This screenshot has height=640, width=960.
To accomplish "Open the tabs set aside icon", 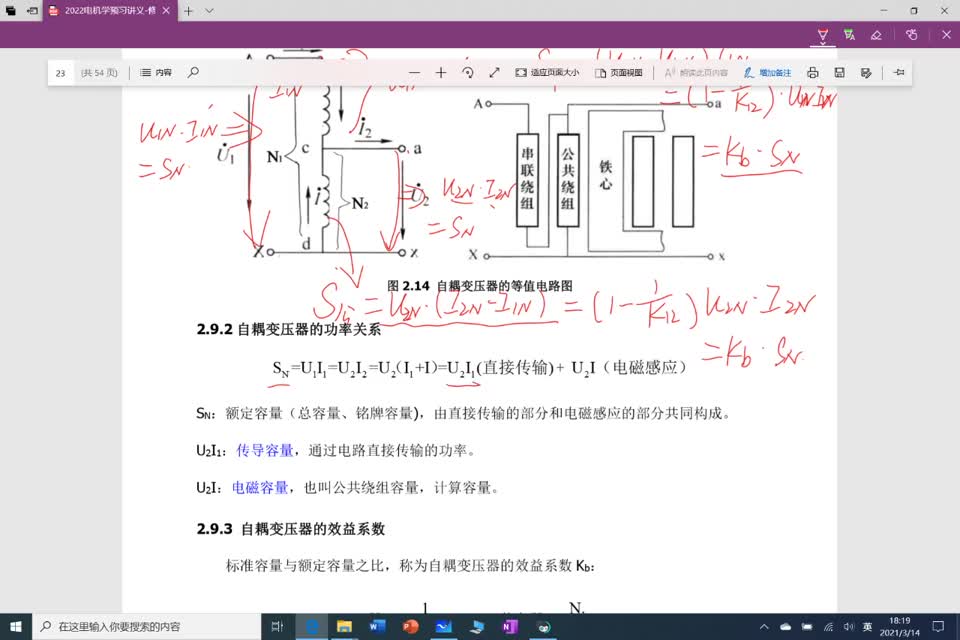I will pyautogui.click(x=10, y=10).
